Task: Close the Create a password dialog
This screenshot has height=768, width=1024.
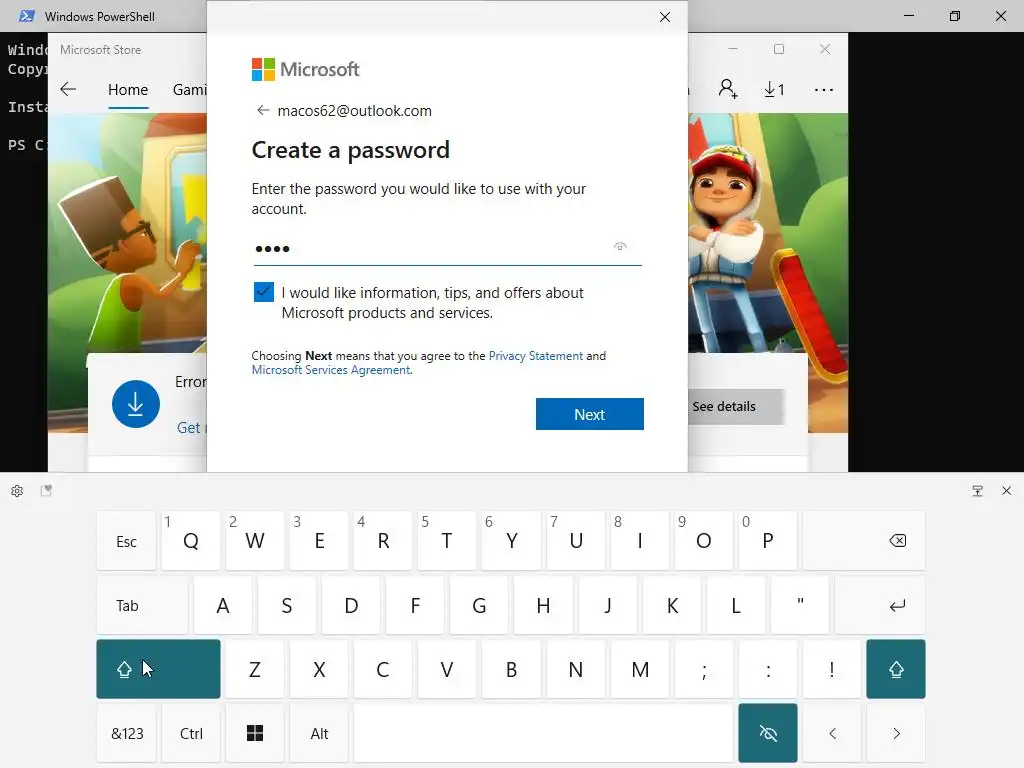Action: point(665,17)
